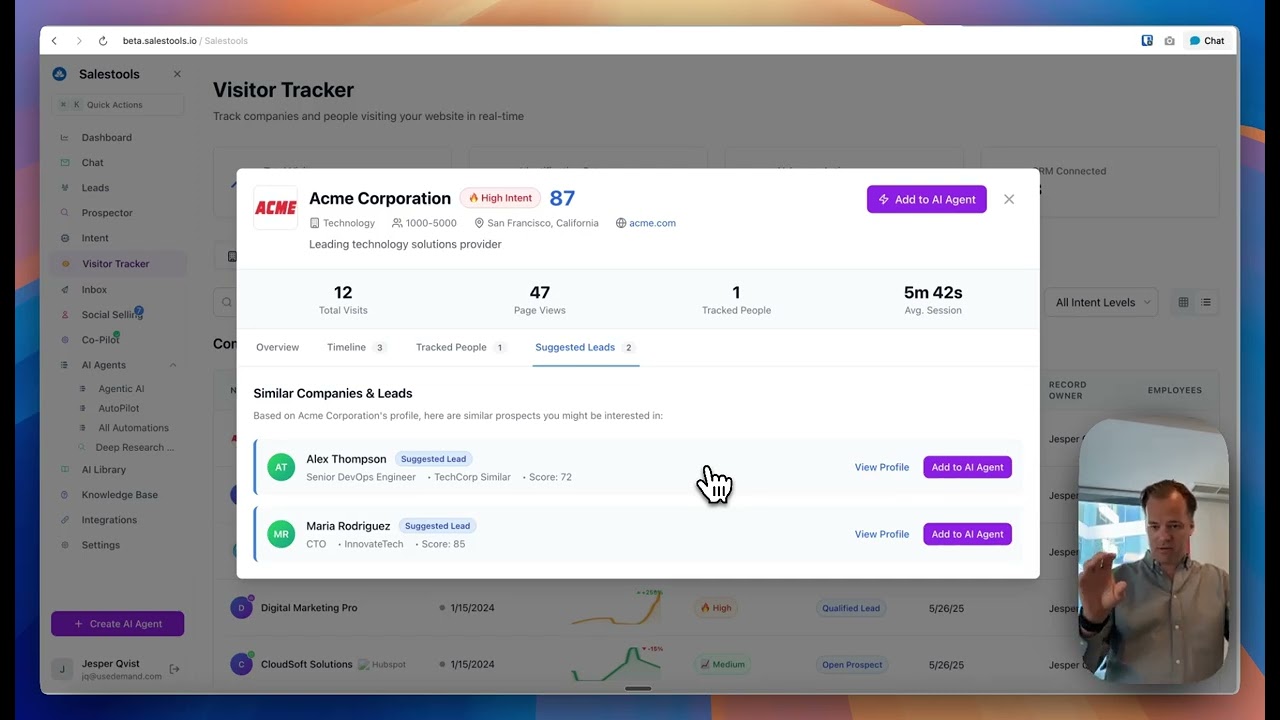Click the AT avatar for Alex Thompson
This screenshot has width=1280, height=720.
[x=281, y=467]
